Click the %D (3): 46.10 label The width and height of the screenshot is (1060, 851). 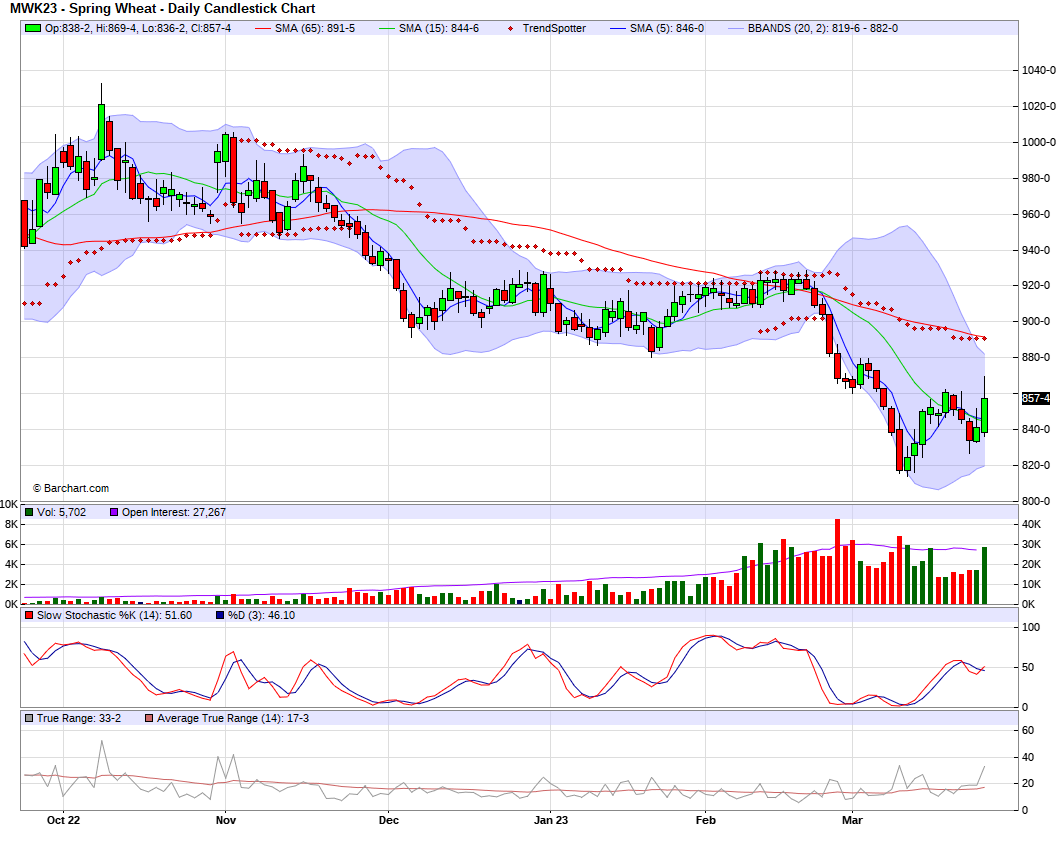coord(261,615)
